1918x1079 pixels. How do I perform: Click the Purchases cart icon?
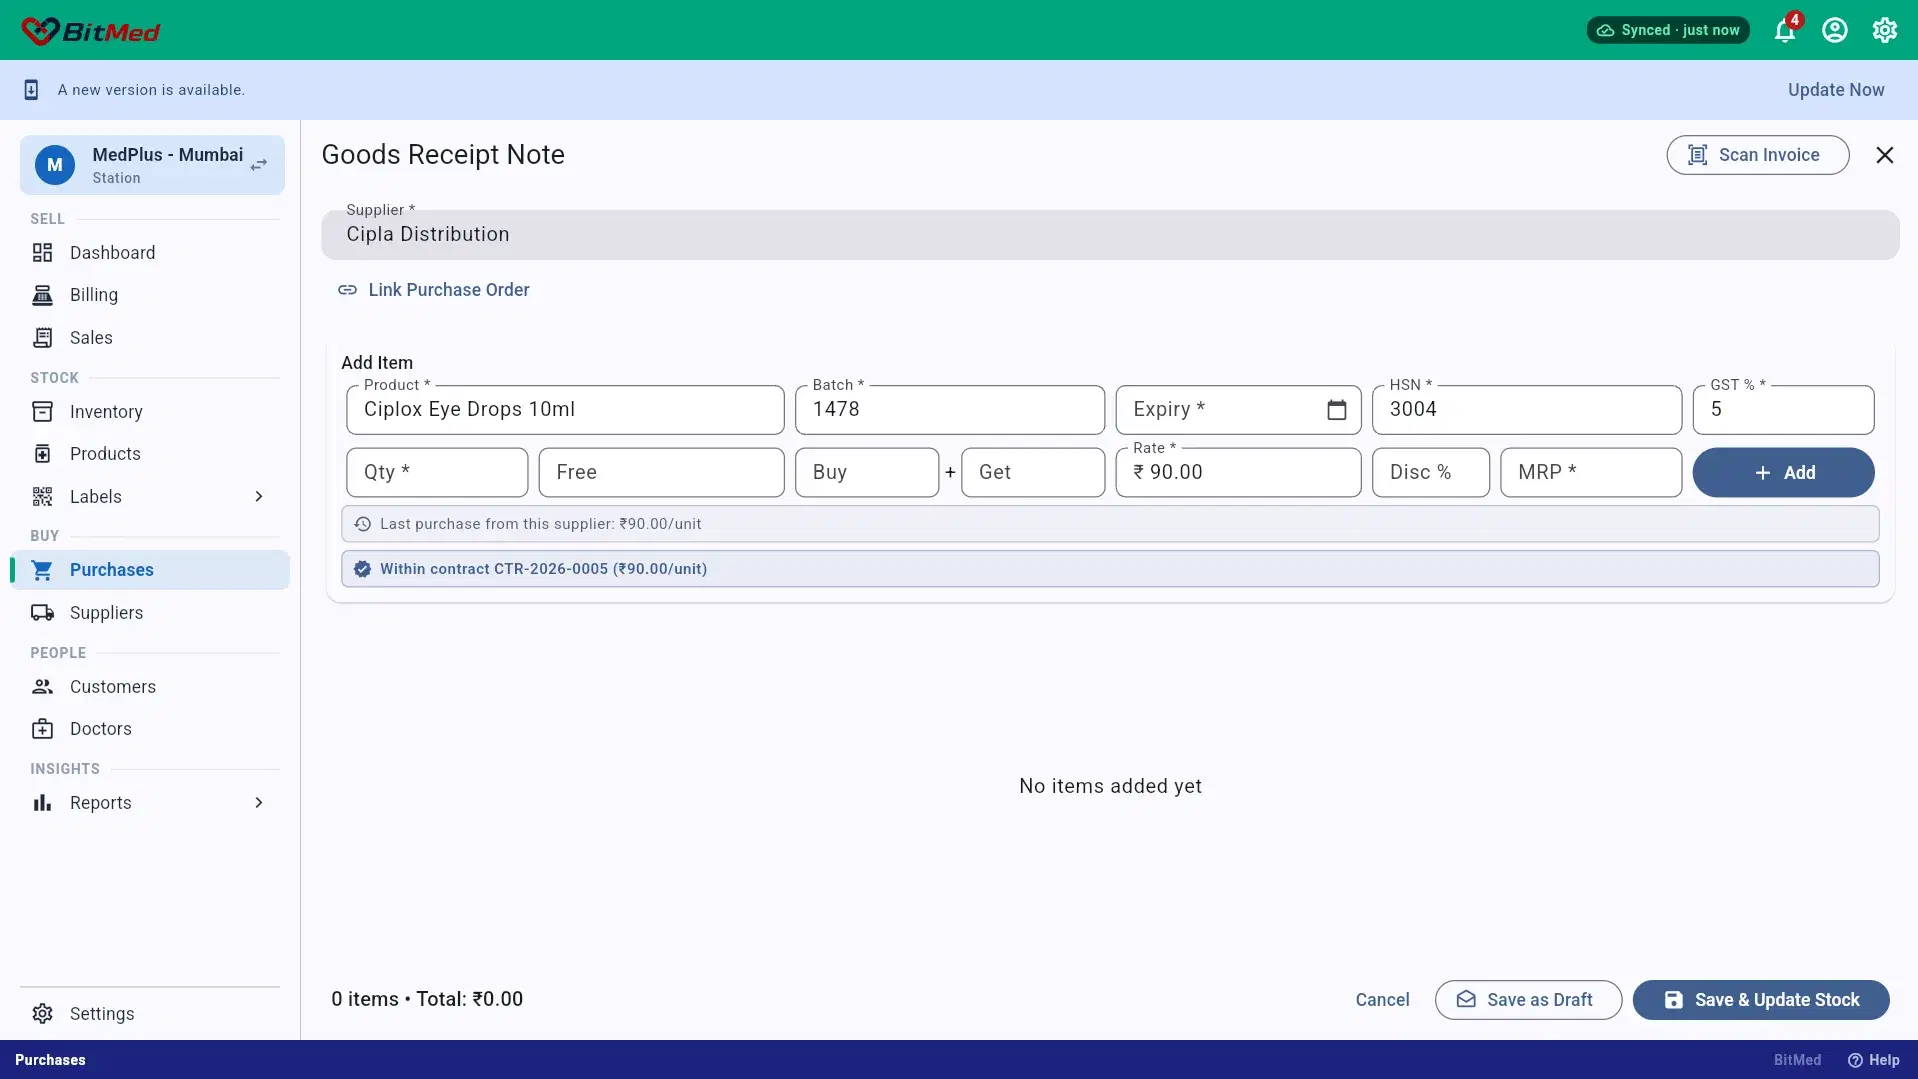(x=42, y=570)
